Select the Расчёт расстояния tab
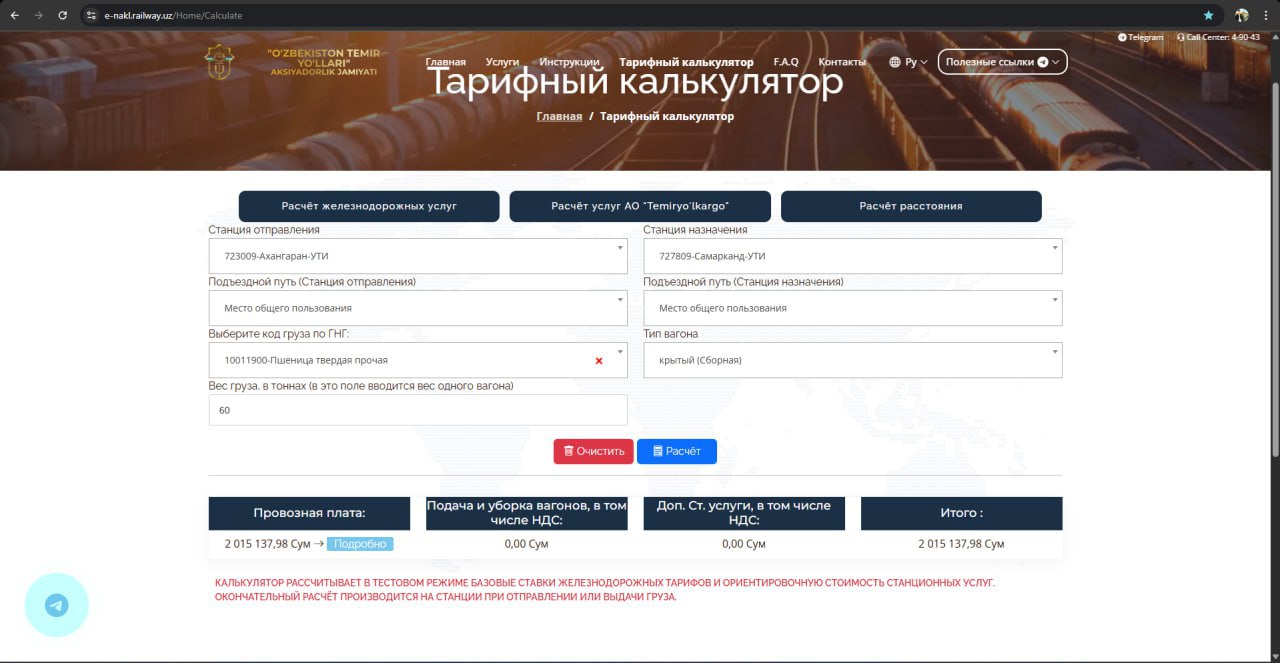 [x=911, y=206]
